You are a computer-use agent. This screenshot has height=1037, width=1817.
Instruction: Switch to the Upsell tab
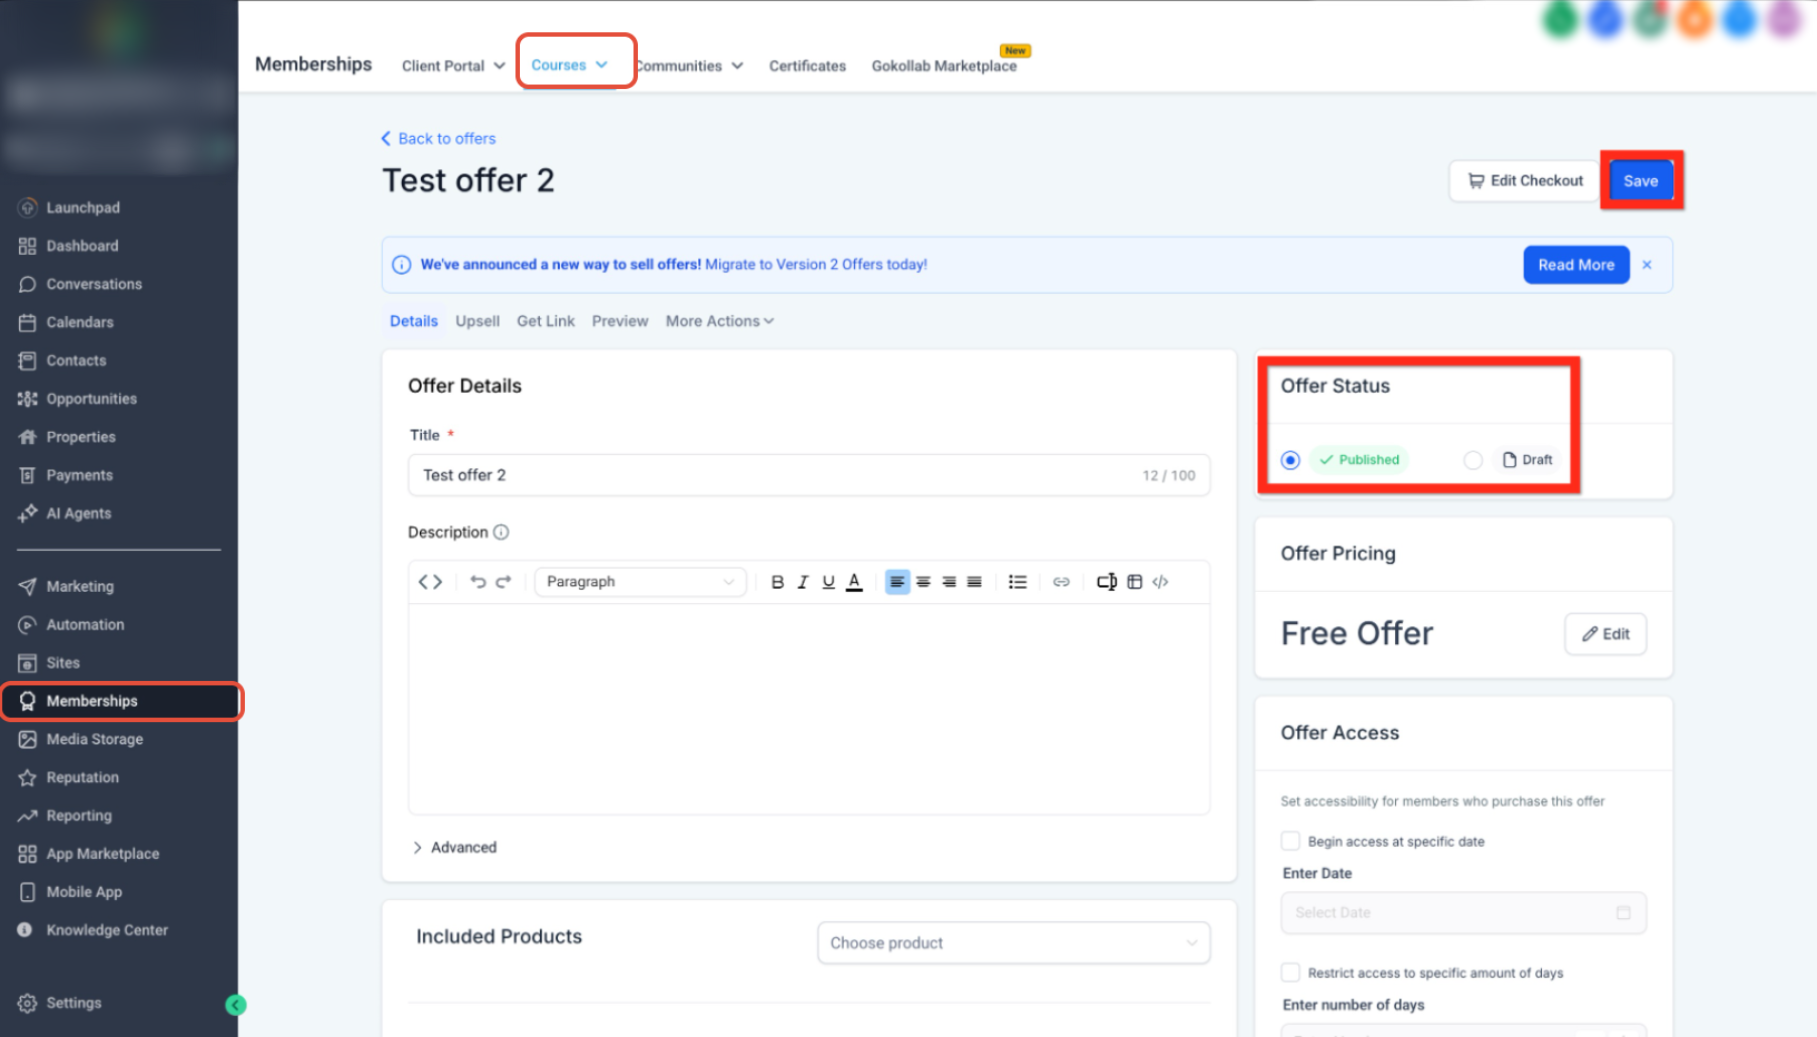(477, 321)
